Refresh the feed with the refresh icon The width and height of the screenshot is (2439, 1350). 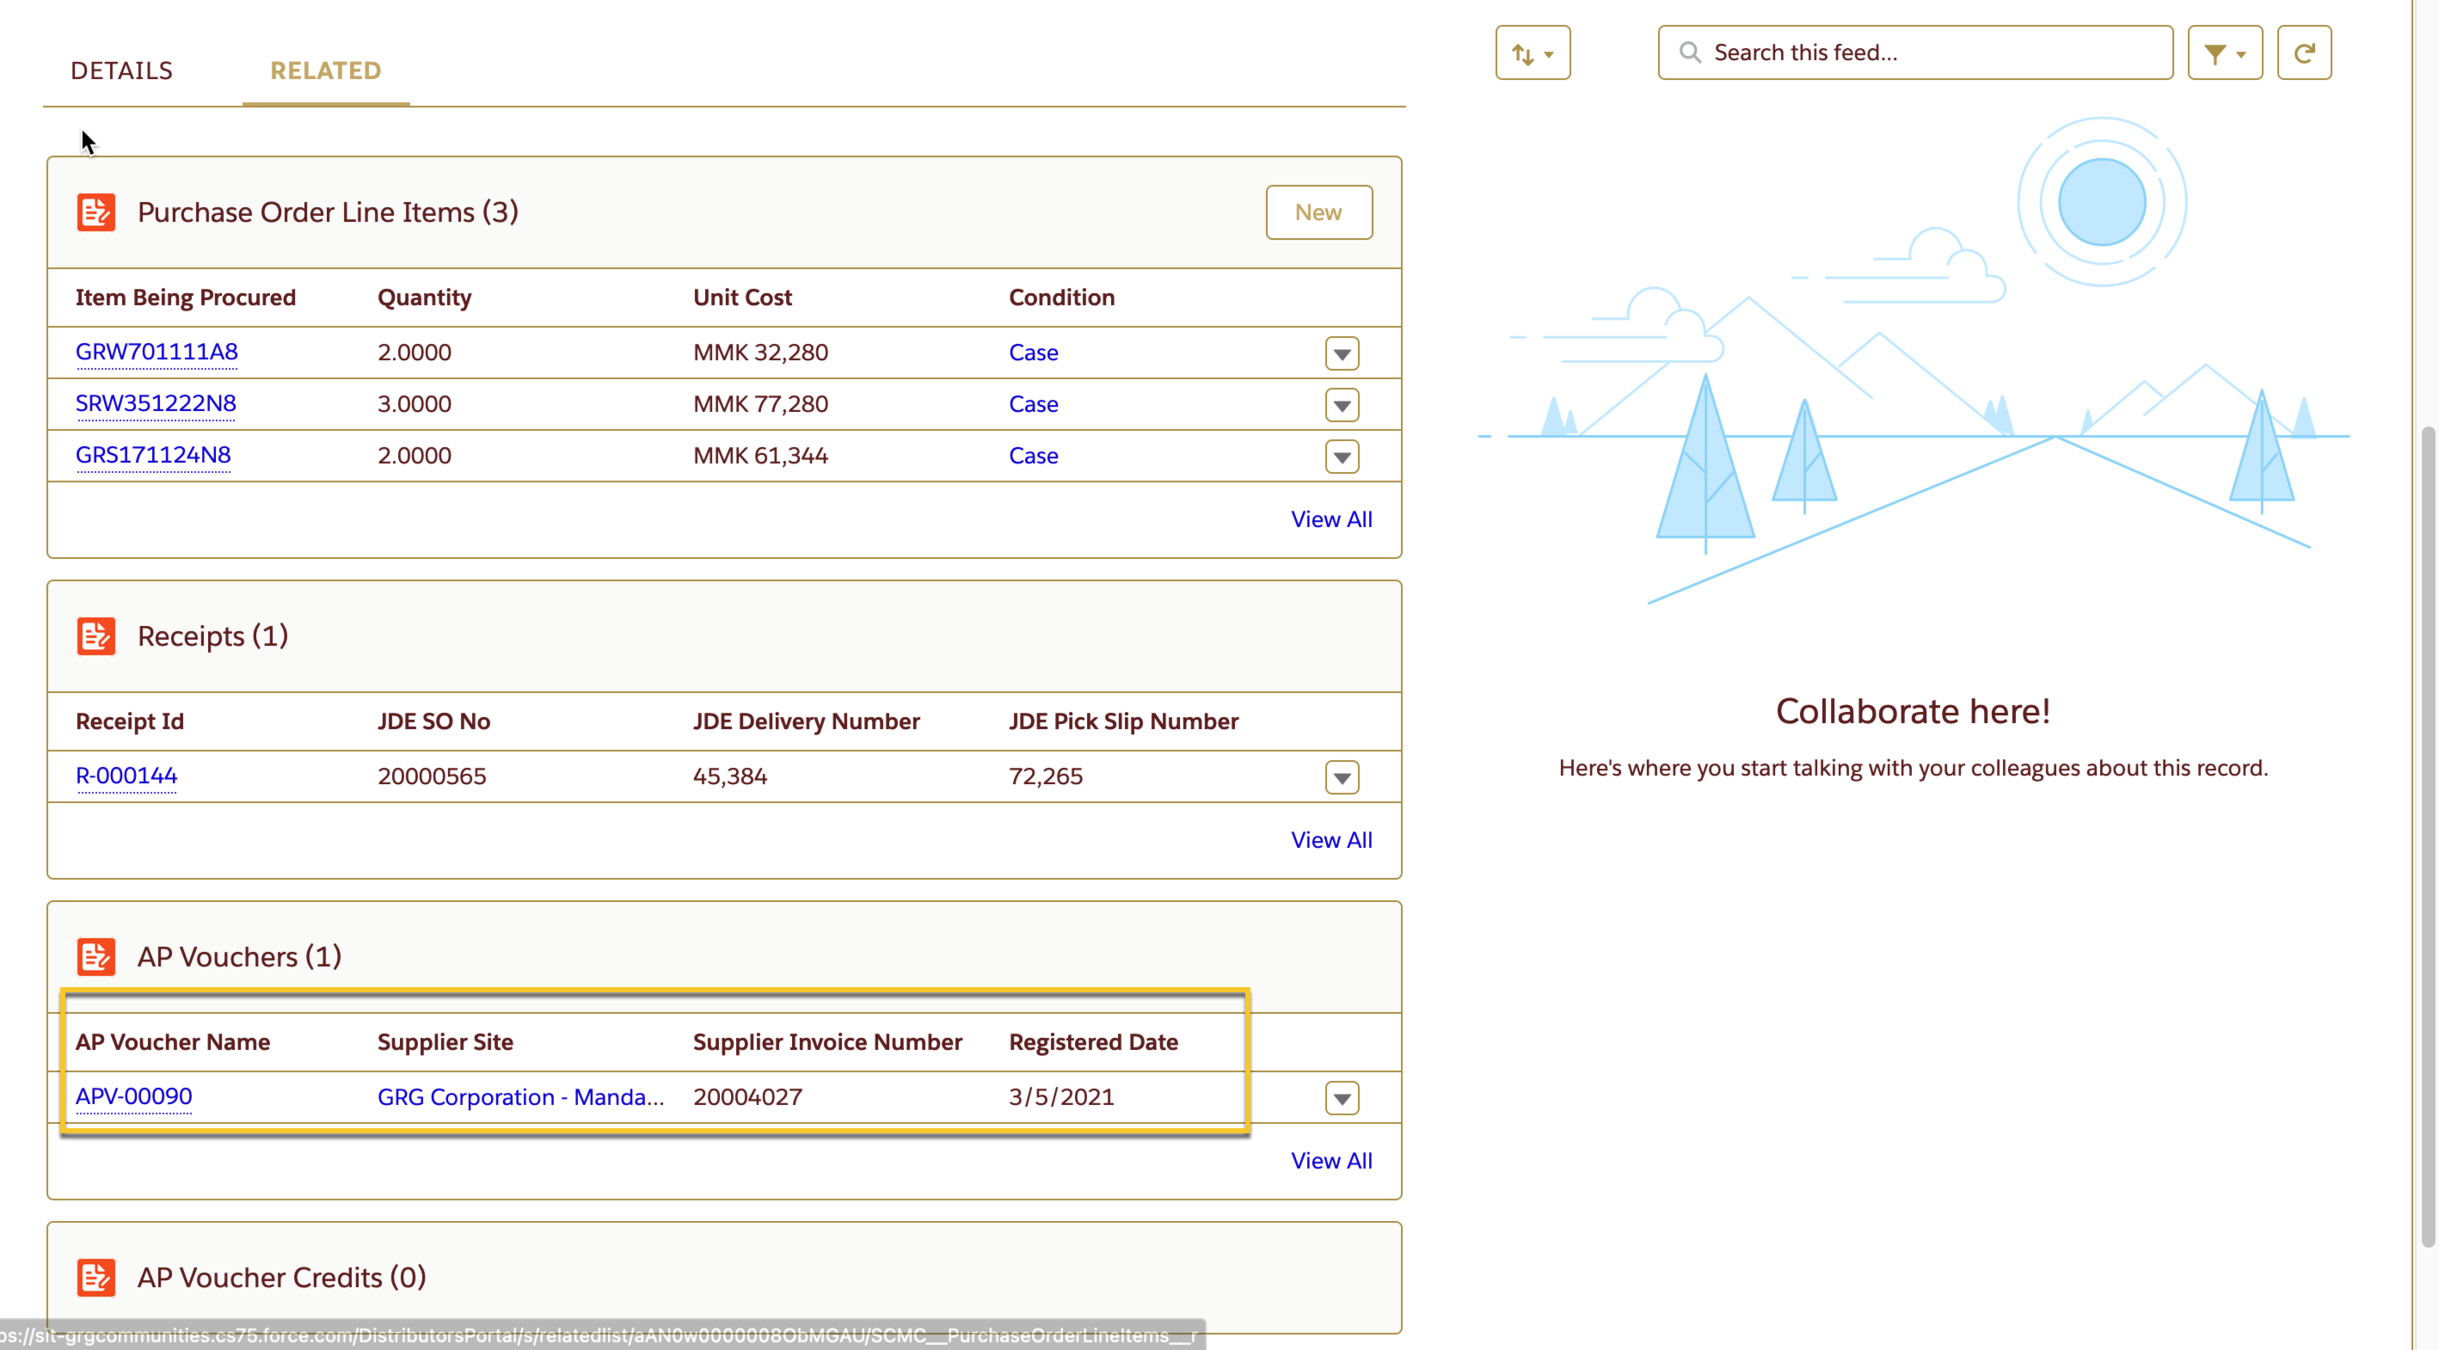[x=2304, y=53]
